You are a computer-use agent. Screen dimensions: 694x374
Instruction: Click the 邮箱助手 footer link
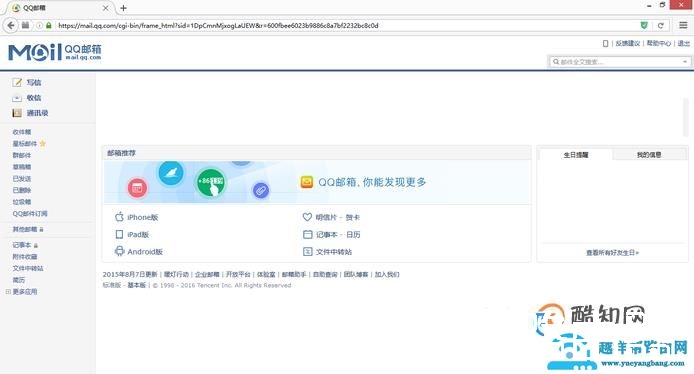[x=294, y=274]
